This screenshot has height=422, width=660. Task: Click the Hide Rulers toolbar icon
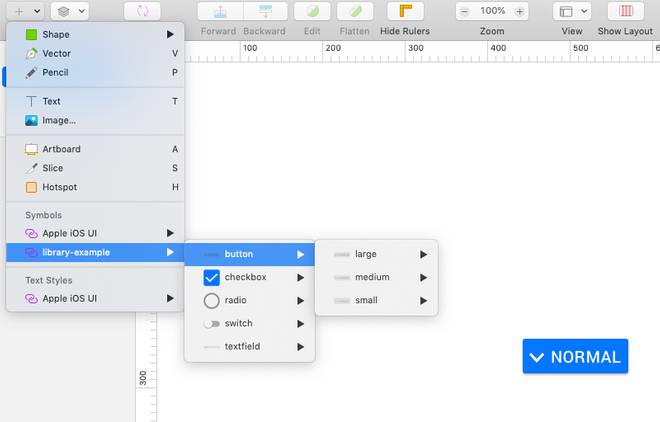[405, 12]
